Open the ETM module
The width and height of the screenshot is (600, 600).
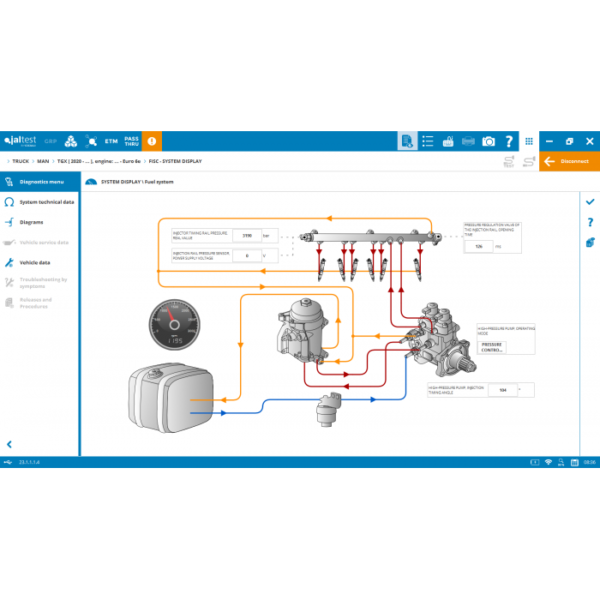pyautogui.click(x=111, y=141)
